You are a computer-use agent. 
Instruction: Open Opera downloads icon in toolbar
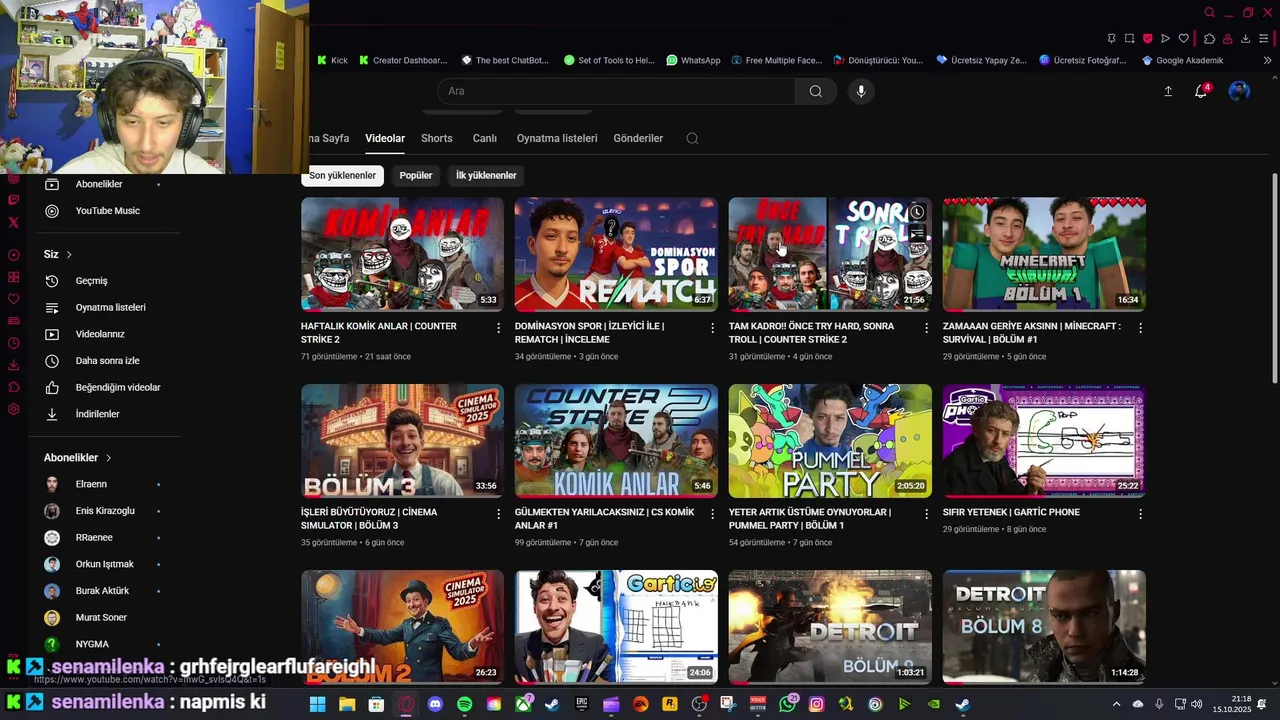1245,39
